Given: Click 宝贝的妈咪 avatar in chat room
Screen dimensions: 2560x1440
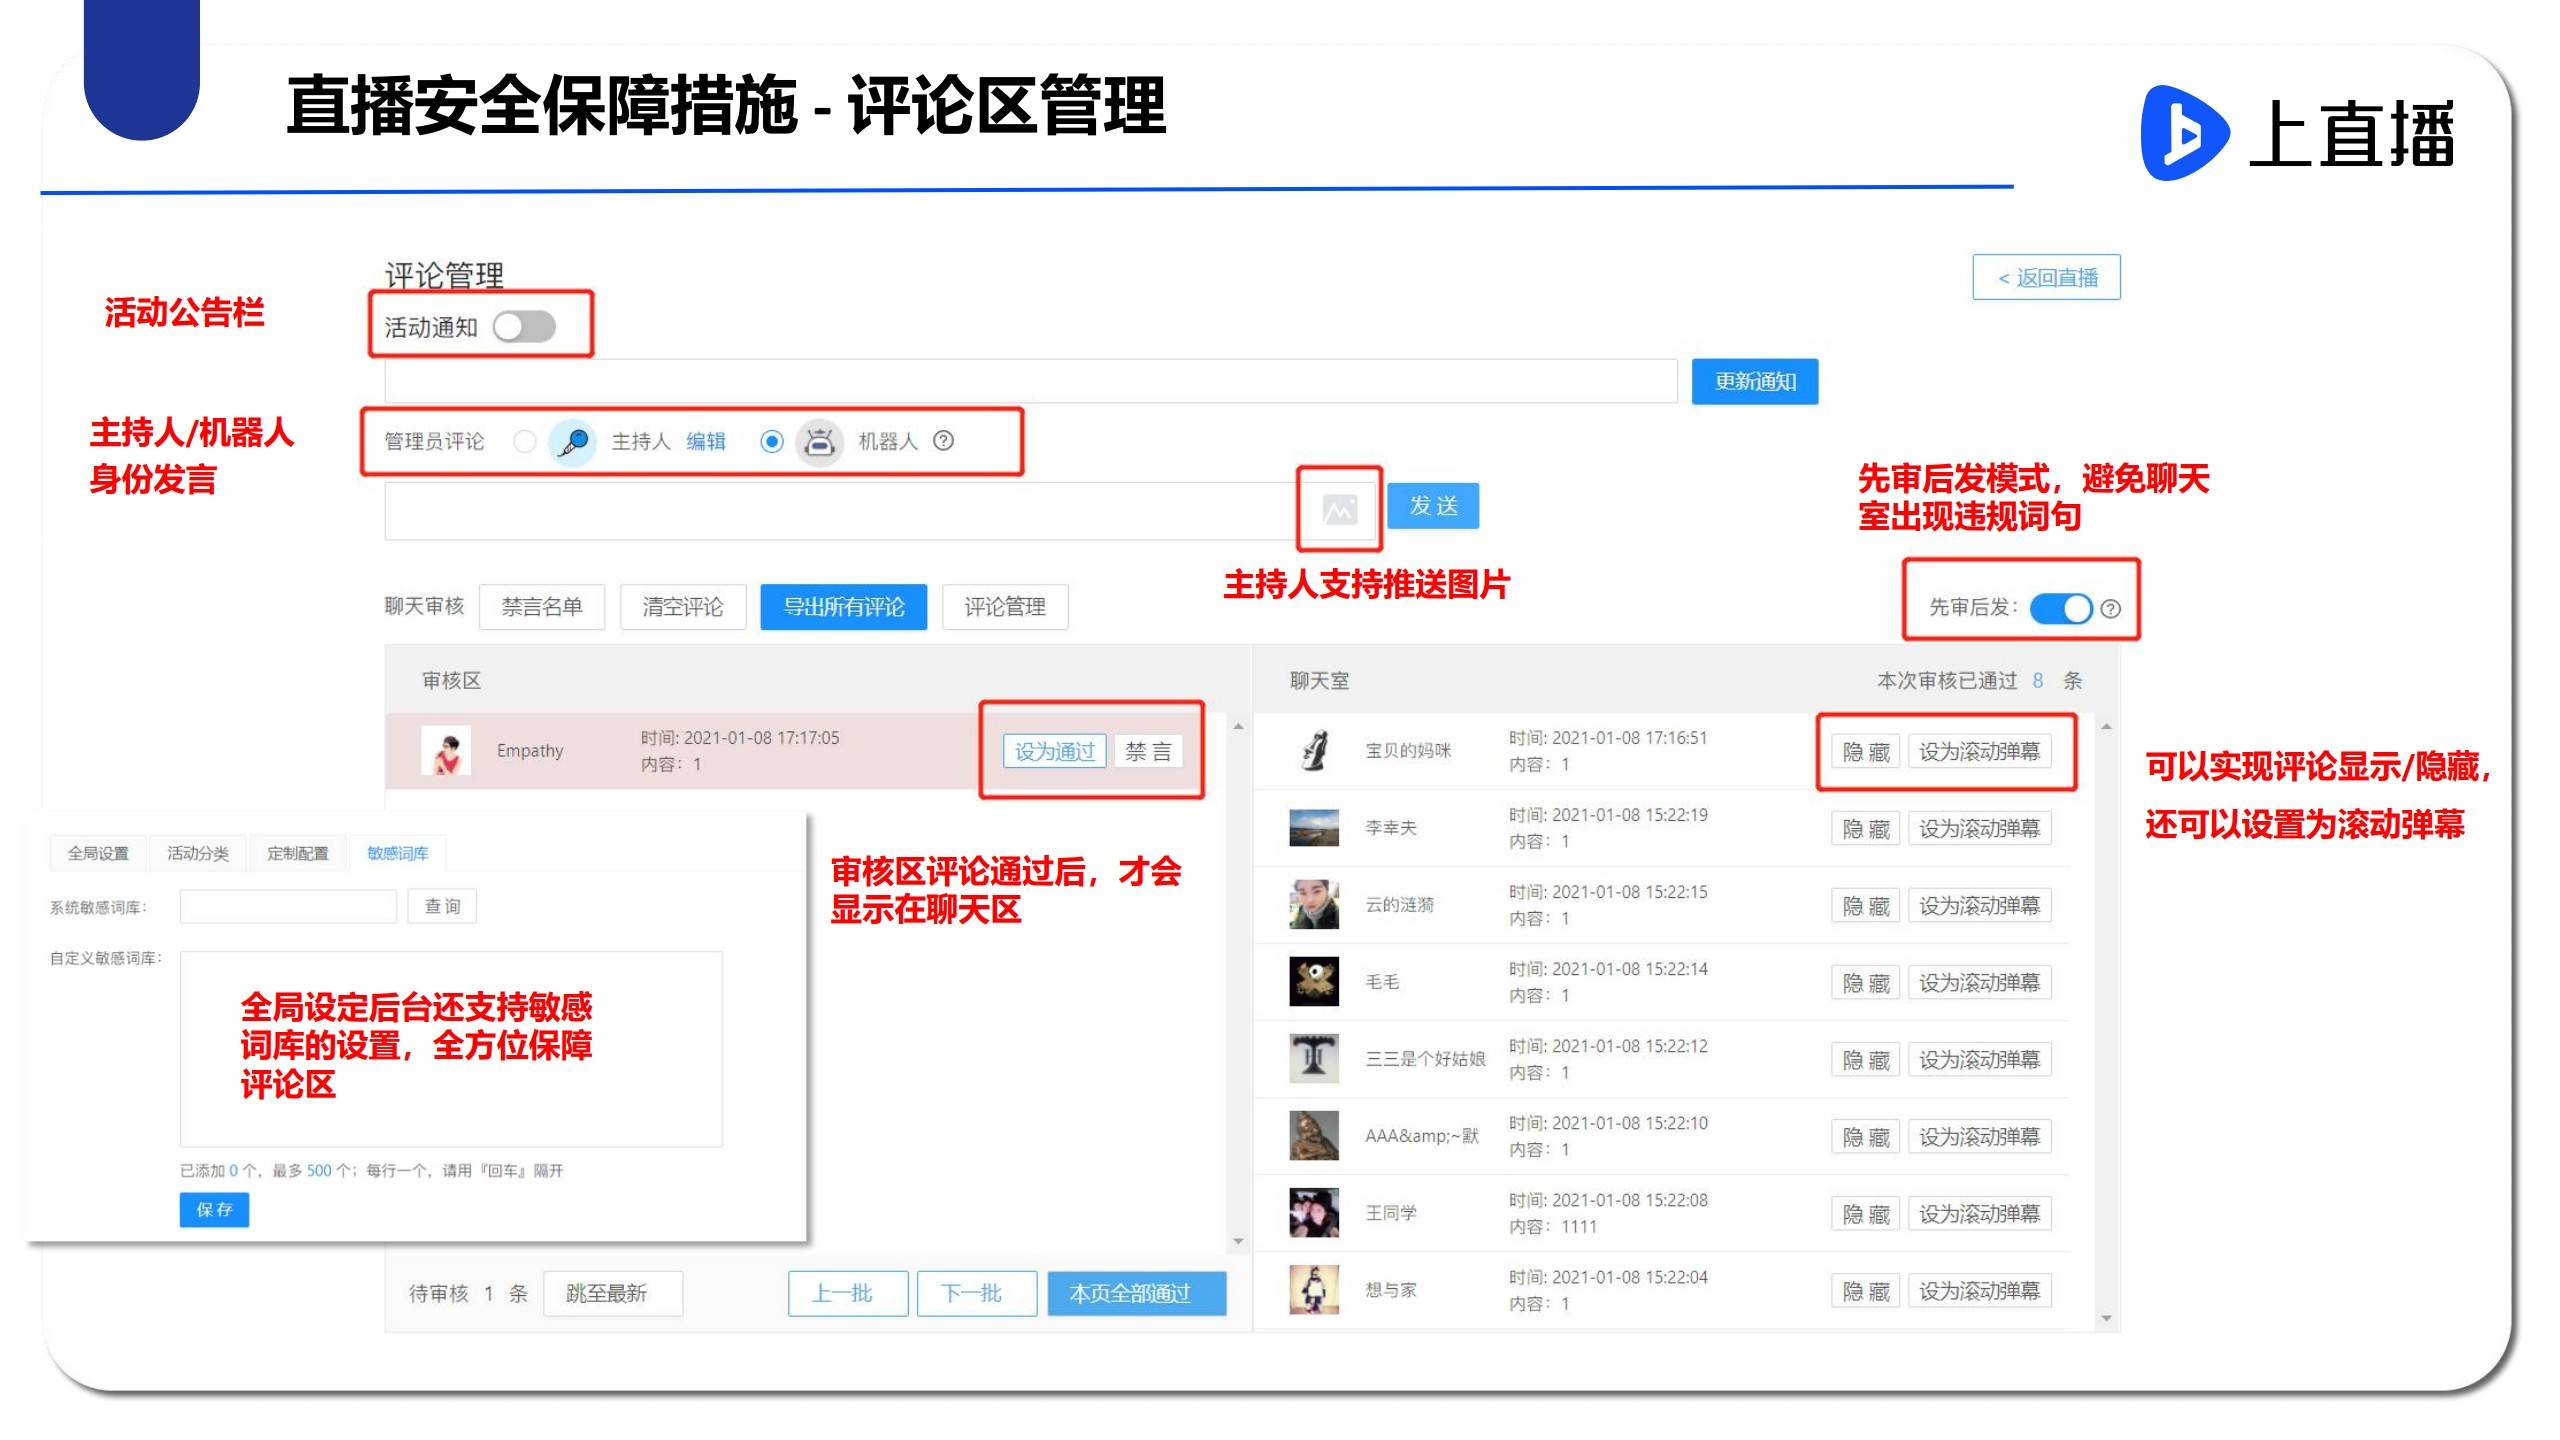Looking at the screenshot, I should click(1314, 750).
